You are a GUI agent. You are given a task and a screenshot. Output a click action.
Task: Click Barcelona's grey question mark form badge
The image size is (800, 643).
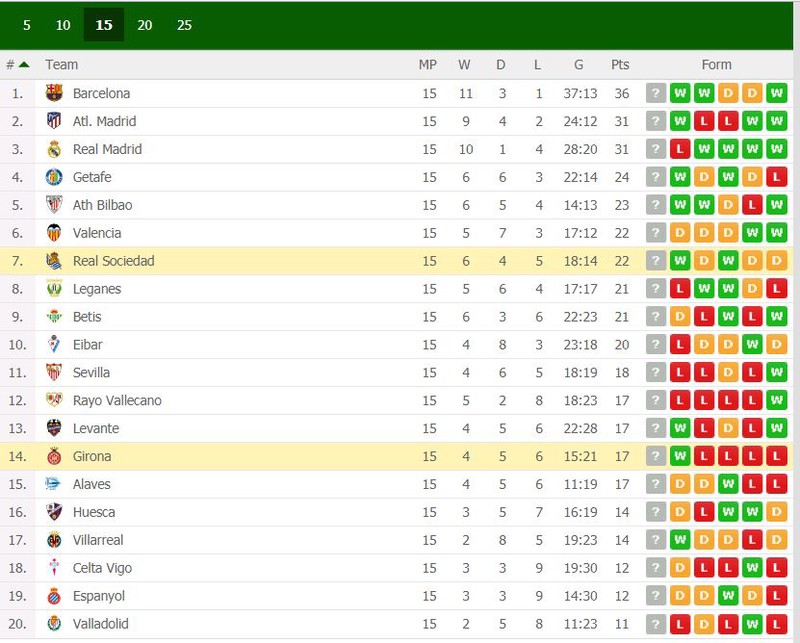[656, 93]
